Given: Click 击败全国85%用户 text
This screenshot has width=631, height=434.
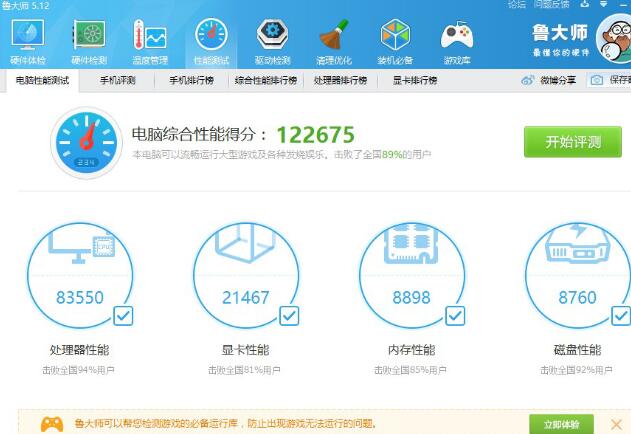Looking at the screenshot, I should click(410, 370).
